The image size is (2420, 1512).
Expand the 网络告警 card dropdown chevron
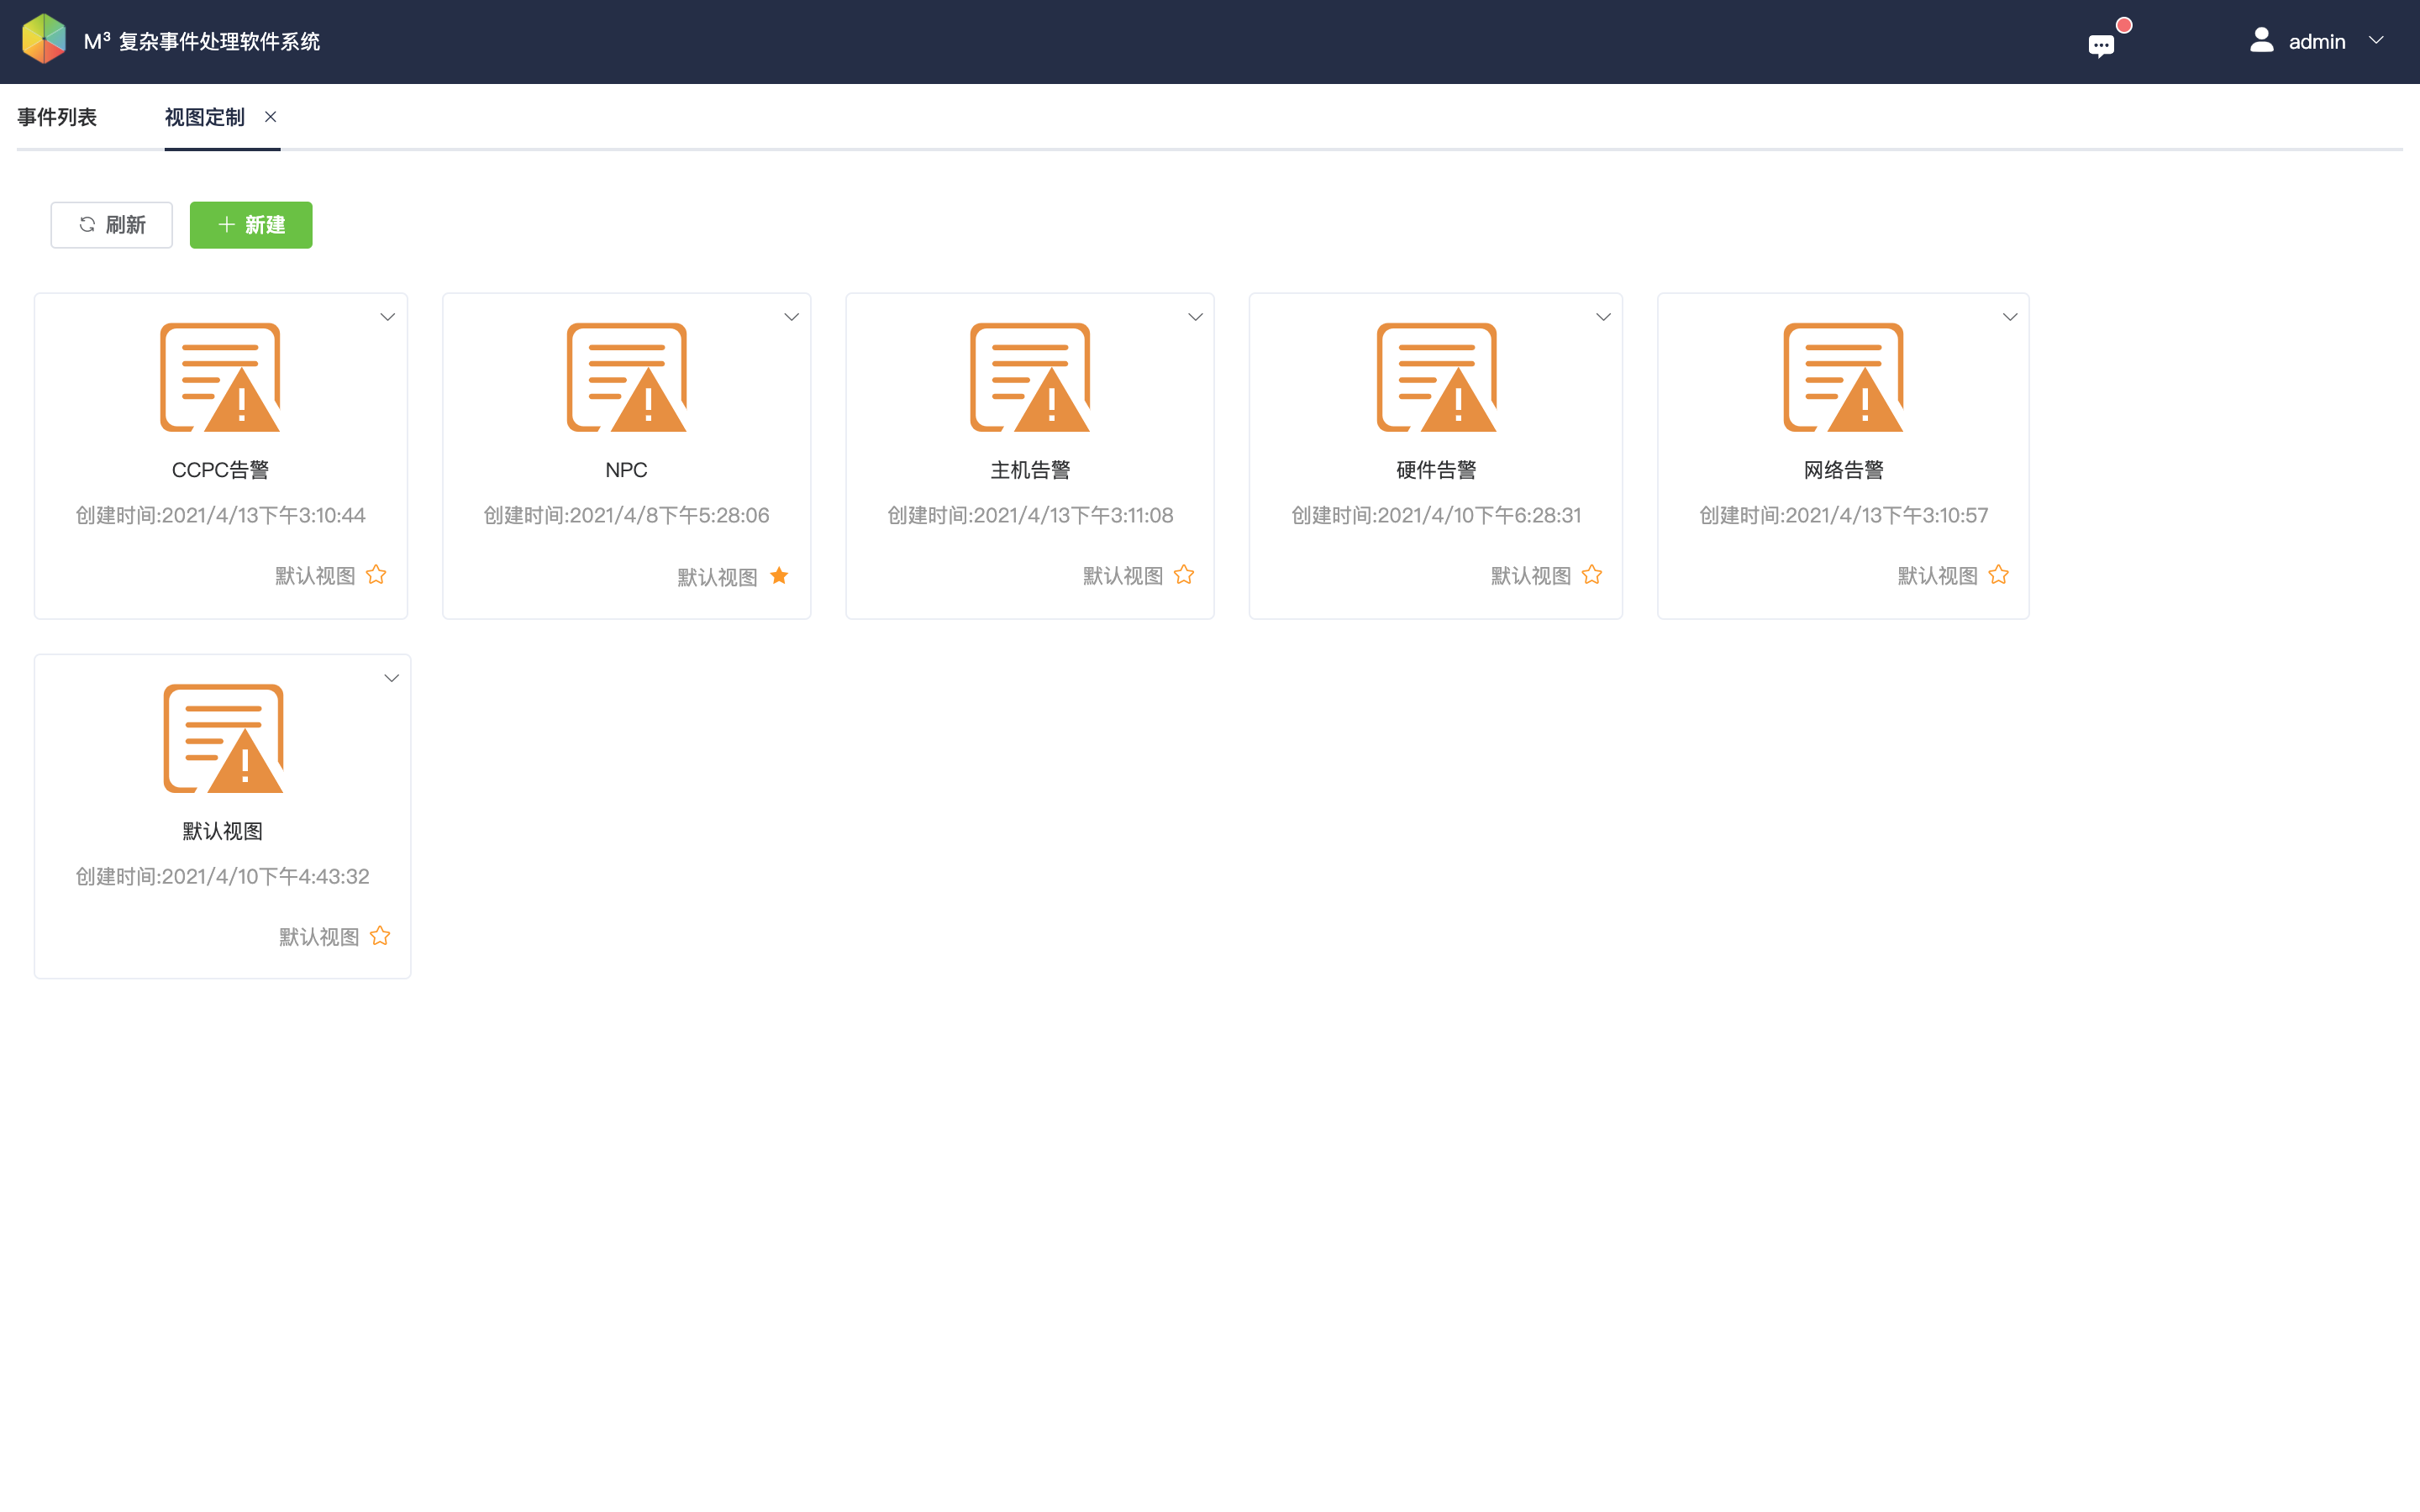[2009, 317]
